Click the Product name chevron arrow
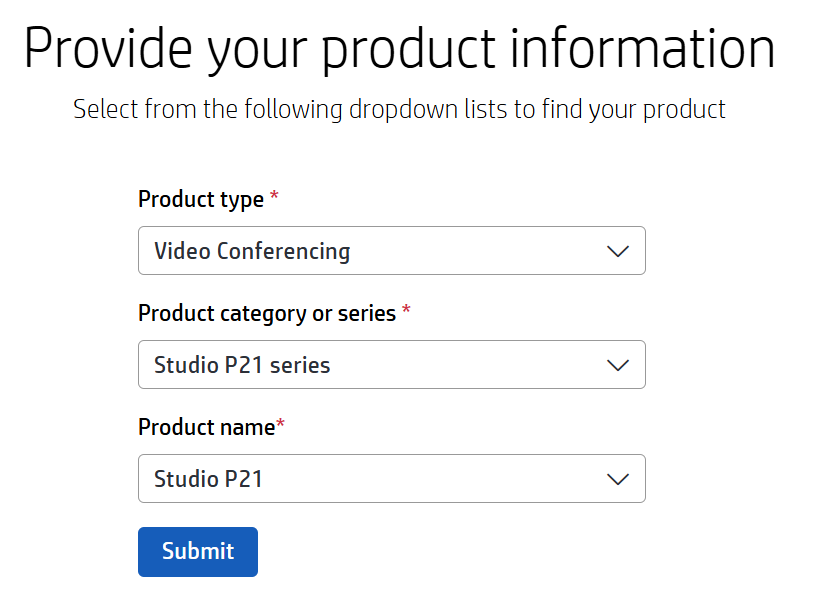Viewport: 837px width, 607px height. (618, 479)
